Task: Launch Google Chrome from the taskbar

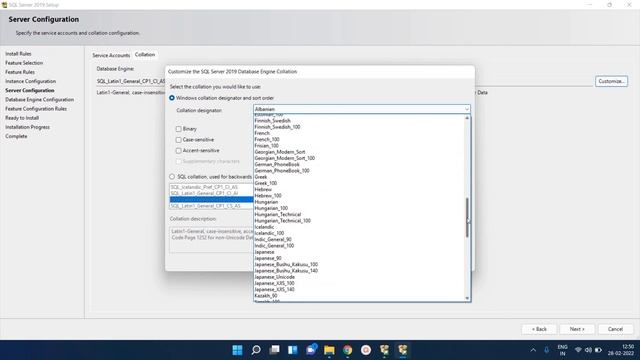Action: point(348,350)
